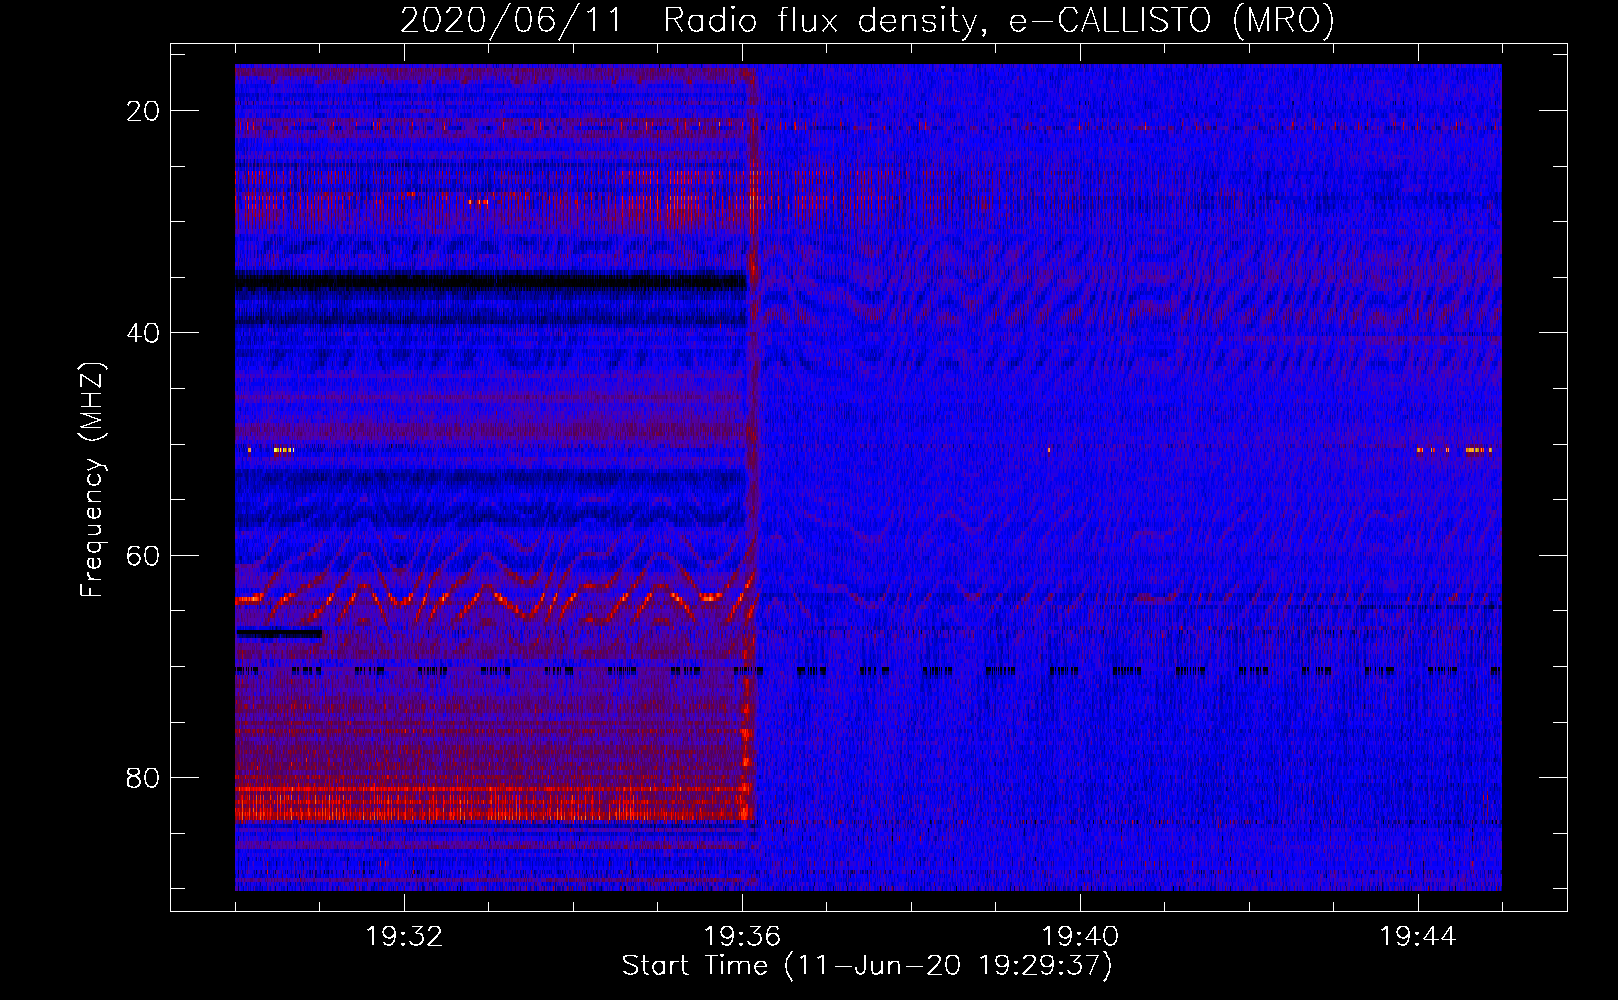
Task: Click the thick dark band near 35 MHz
Action: [491, 280]
